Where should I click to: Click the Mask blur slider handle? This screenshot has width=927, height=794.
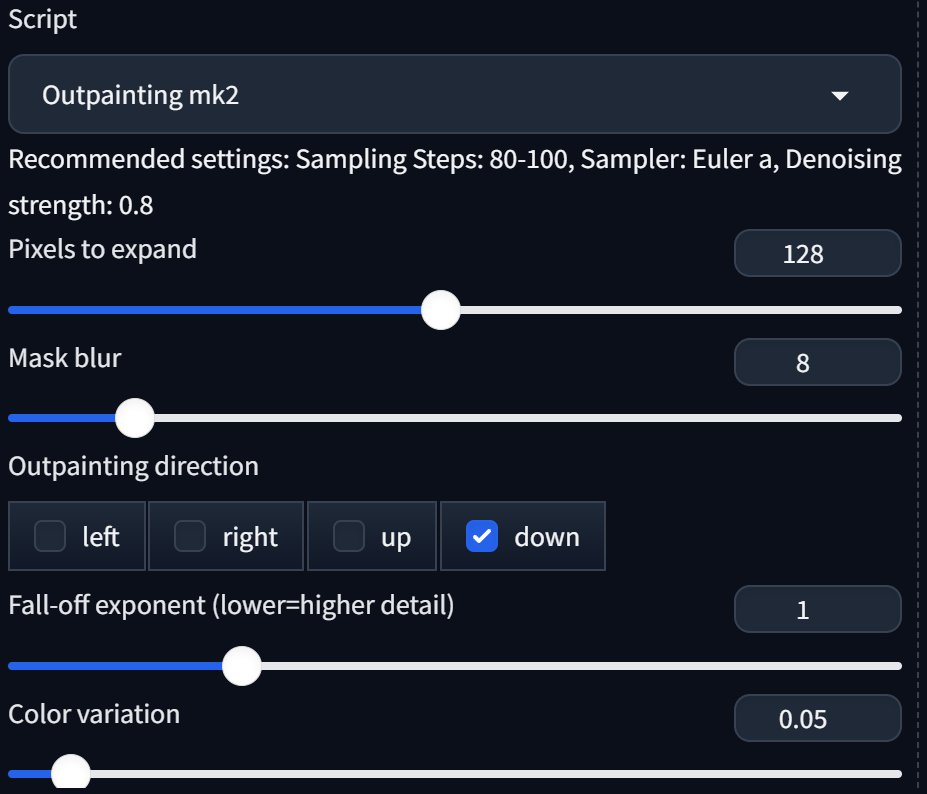coord(134,418)
